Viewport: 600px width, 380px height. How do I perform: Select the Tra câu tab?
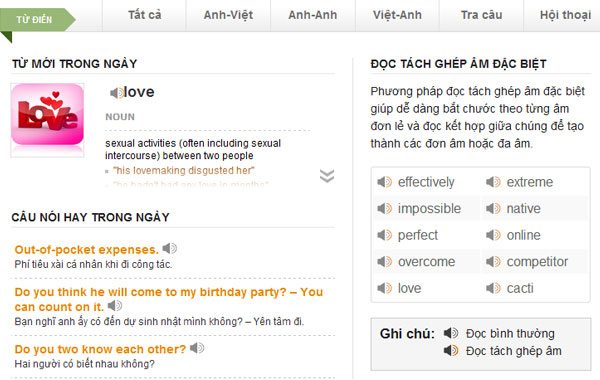[481, 15]
